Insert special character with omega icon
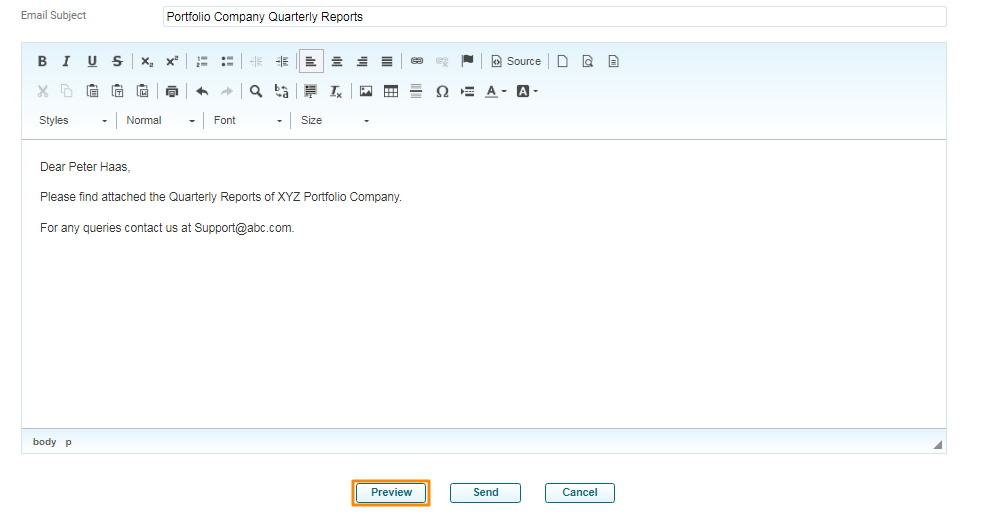The width and height of the screenshot is (984, 519). (442, 91)
